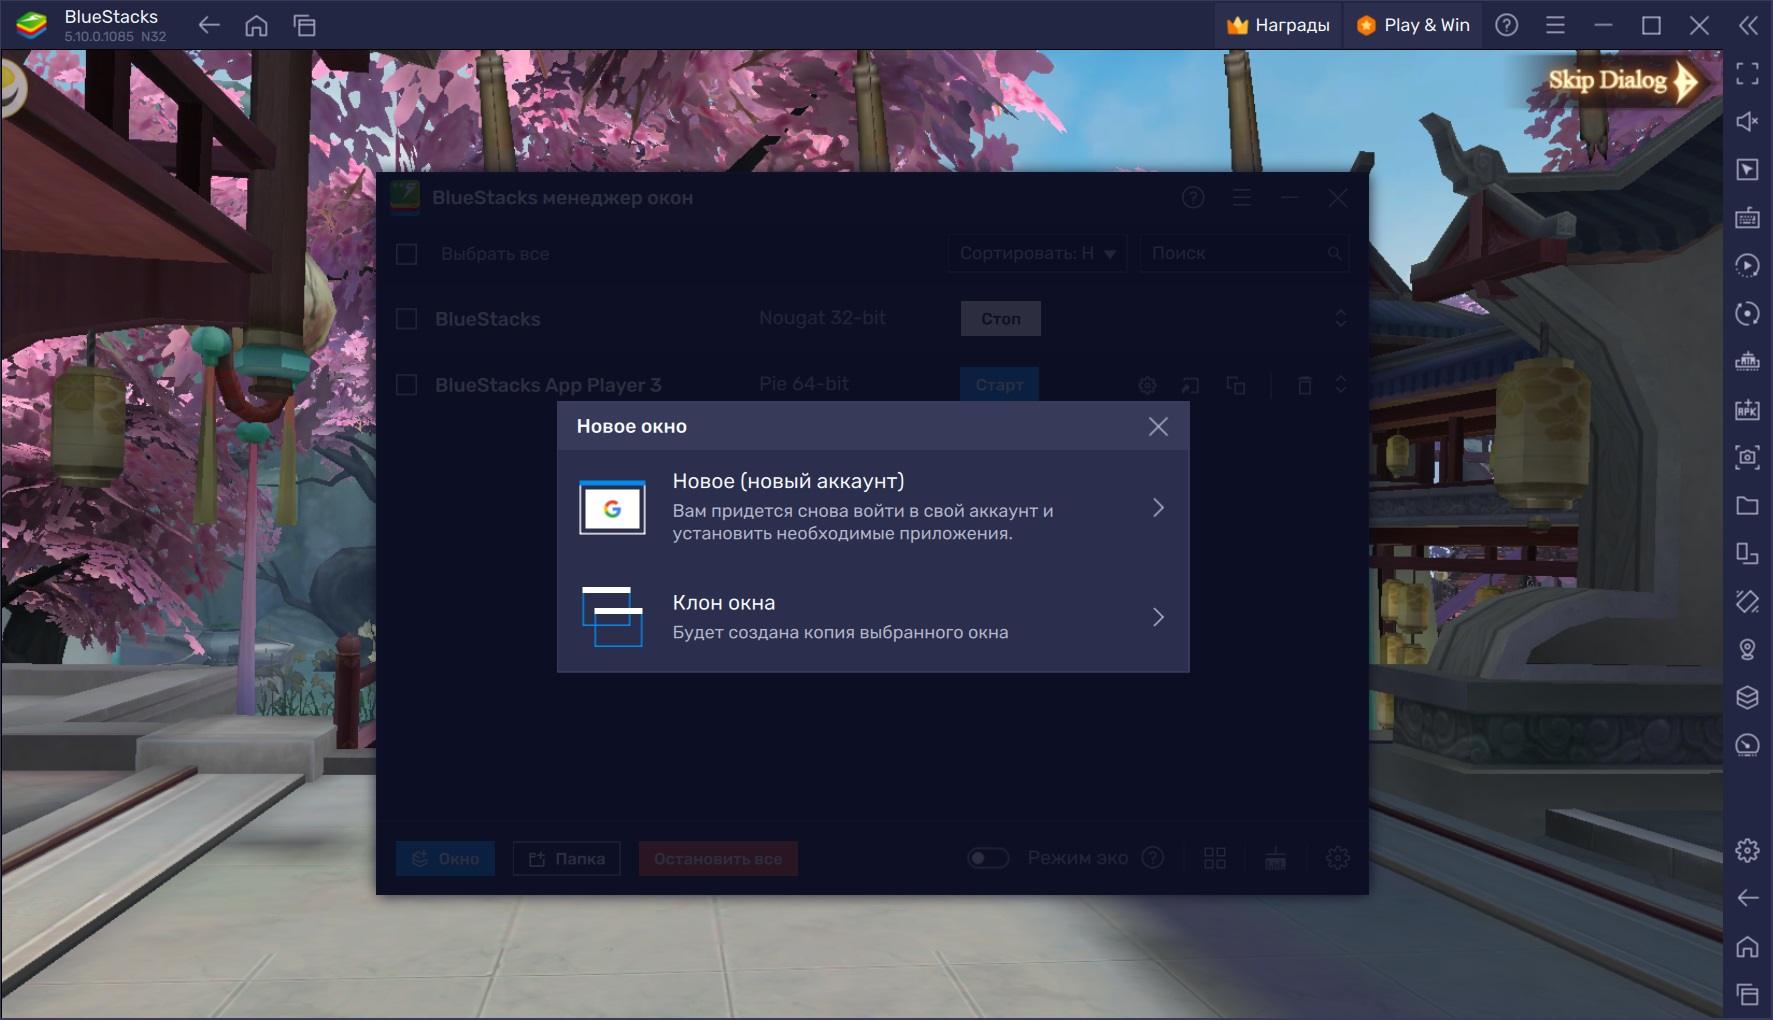Open Play & Win button
Screen dimensions: 1773x1020
click(1413, 25)
